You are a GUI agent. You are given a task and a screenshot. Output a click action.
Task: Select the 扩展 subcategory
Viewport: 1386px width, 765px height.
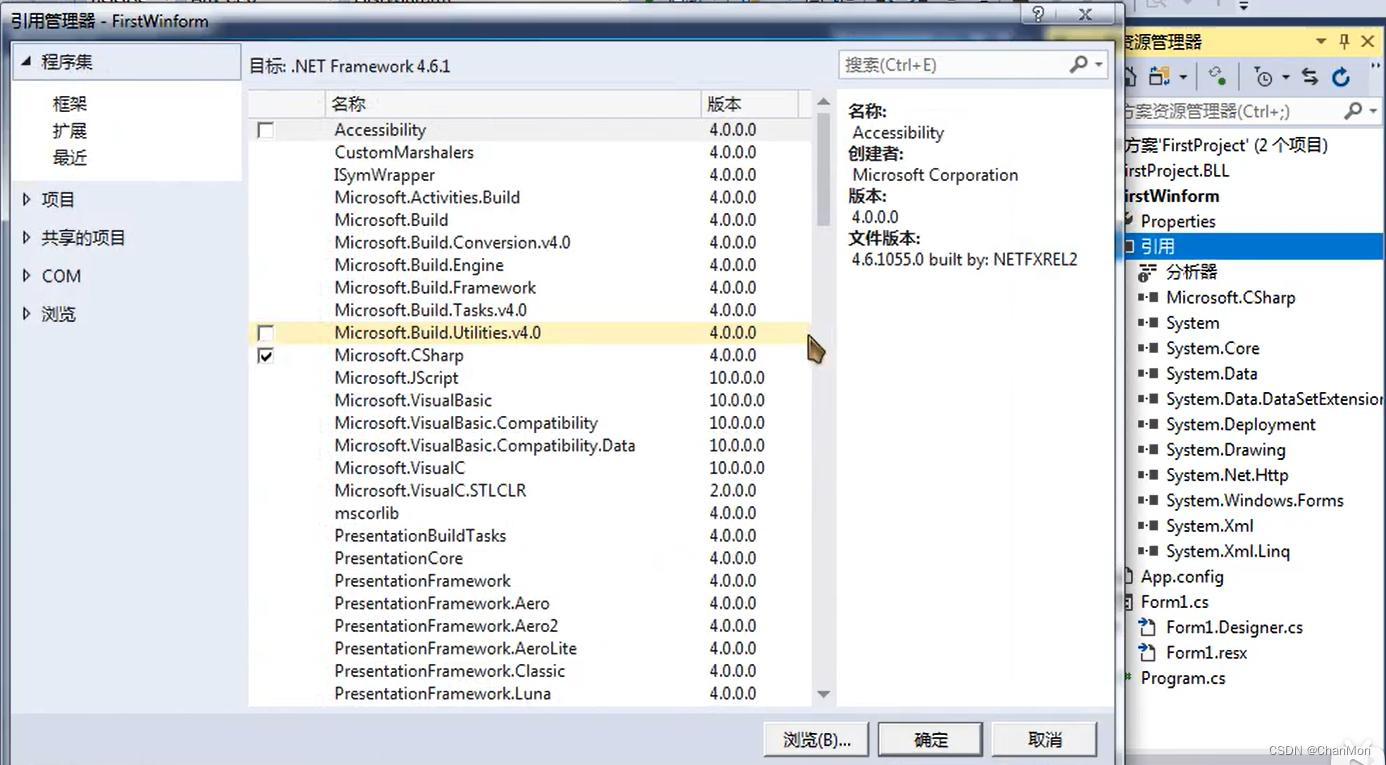[x=70, y=131]
